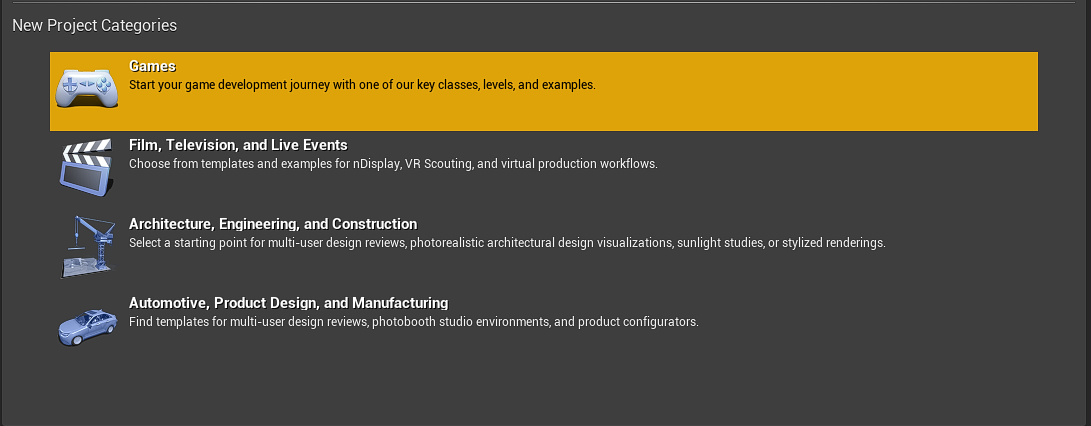Click the film clapperboard icon

pos(87,167)
